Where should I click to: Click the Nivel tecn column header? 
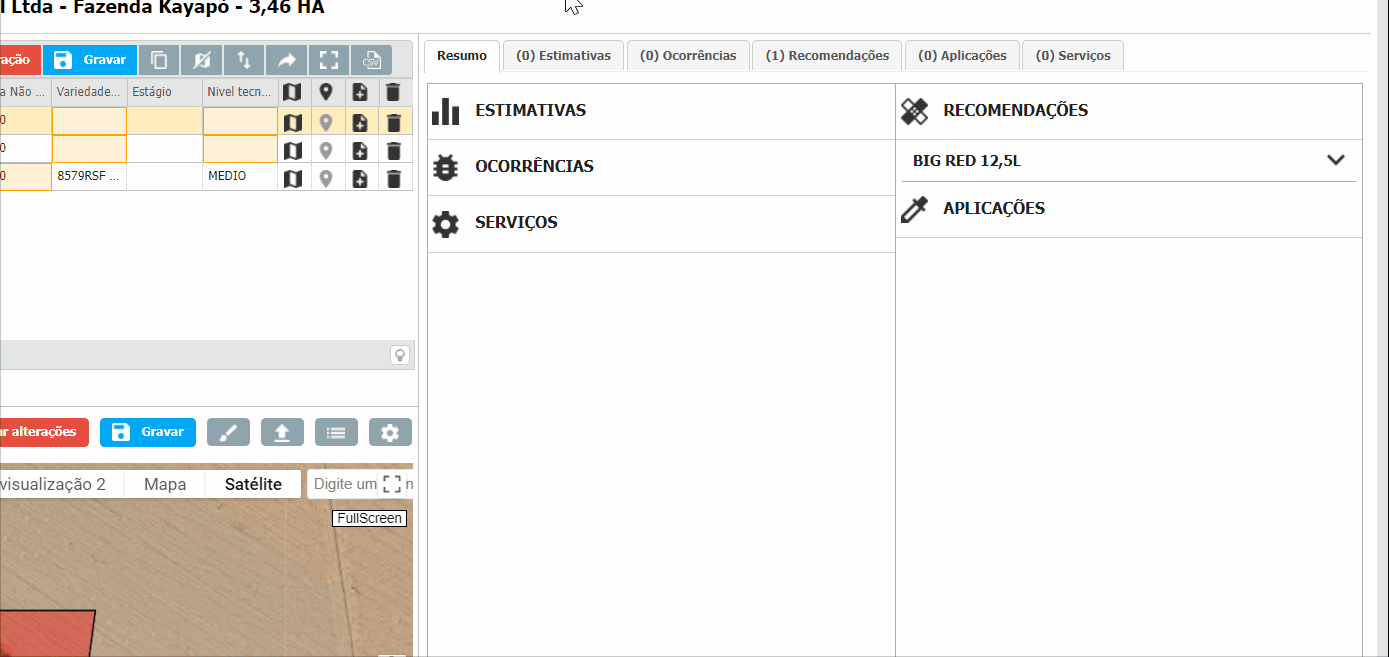coord(240,92)
